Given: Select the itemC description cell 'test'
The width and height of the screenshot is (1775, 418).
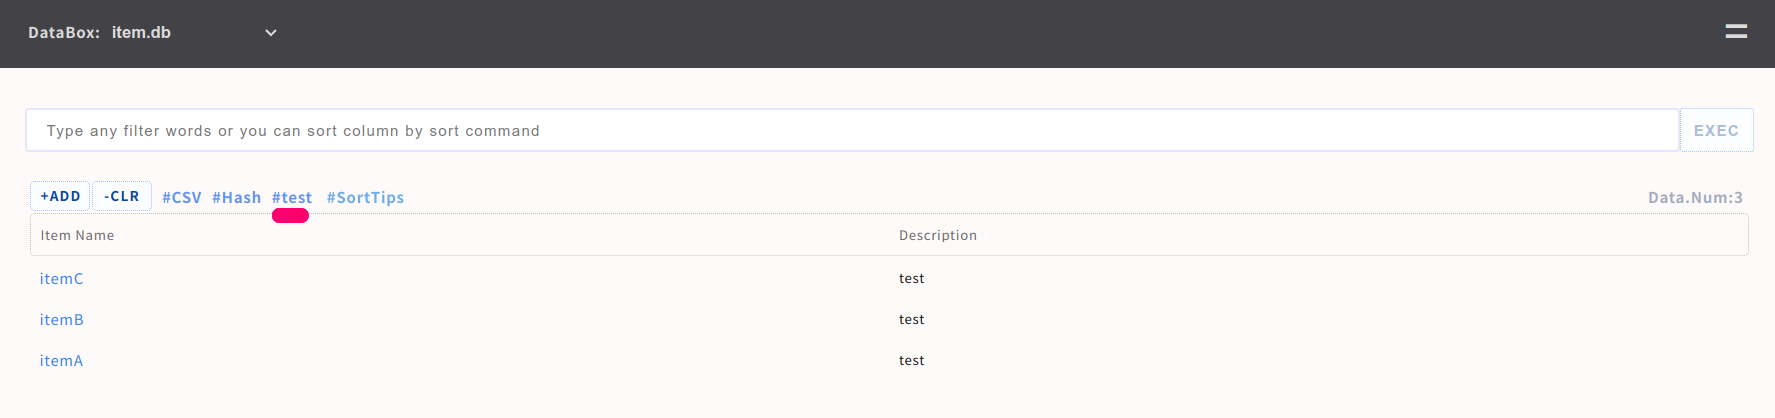Looking at the screenshot, I should click(x=912, y=279).
